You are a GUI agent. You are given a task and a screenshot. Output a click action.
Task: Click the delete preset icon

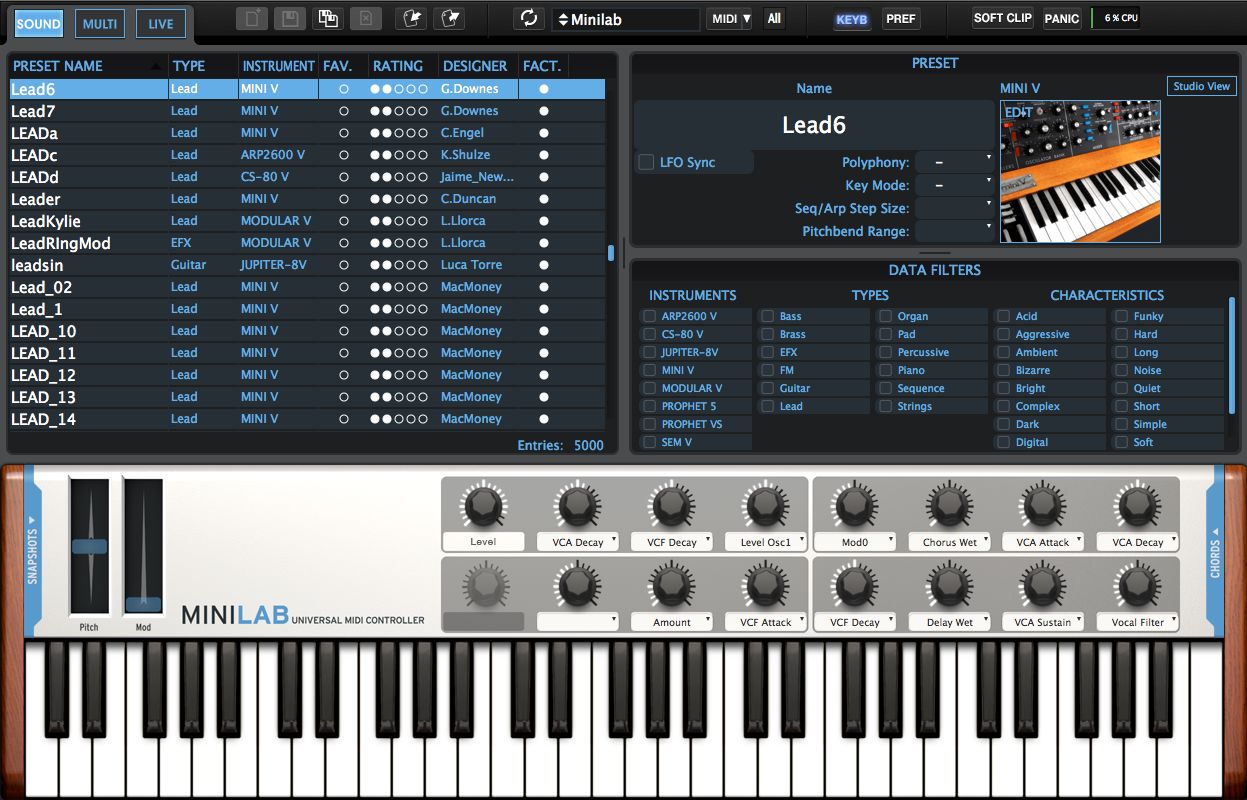coord(365,19)
